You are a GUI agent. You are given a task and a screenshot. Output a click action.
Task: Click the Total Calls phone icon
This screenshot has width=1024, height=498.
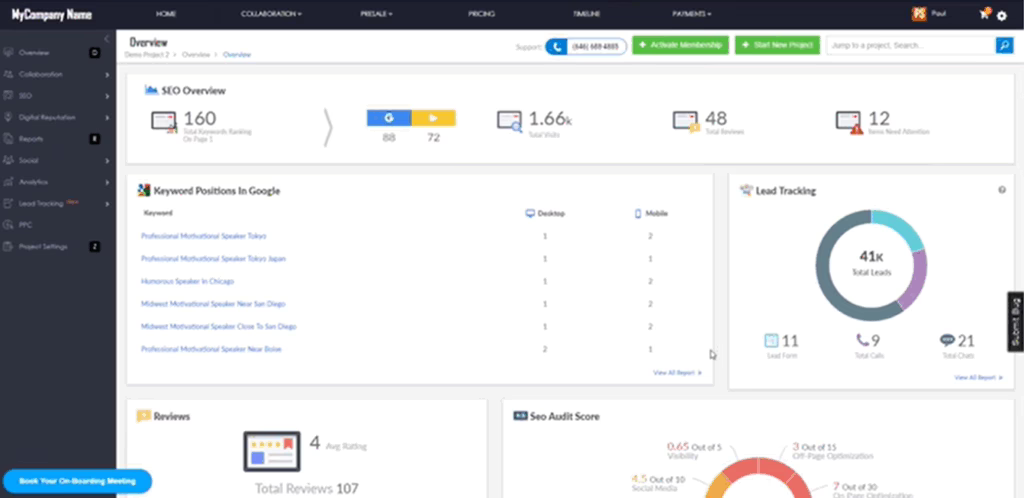[862, 340]
